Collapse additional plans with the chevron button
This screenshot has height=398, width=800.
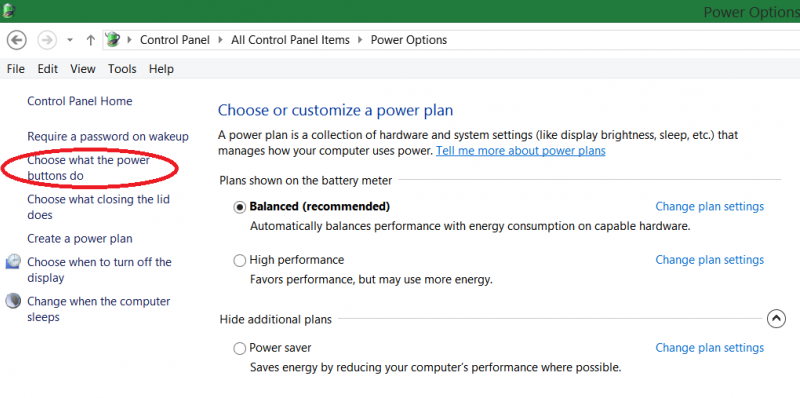click(x=776, y=319)
